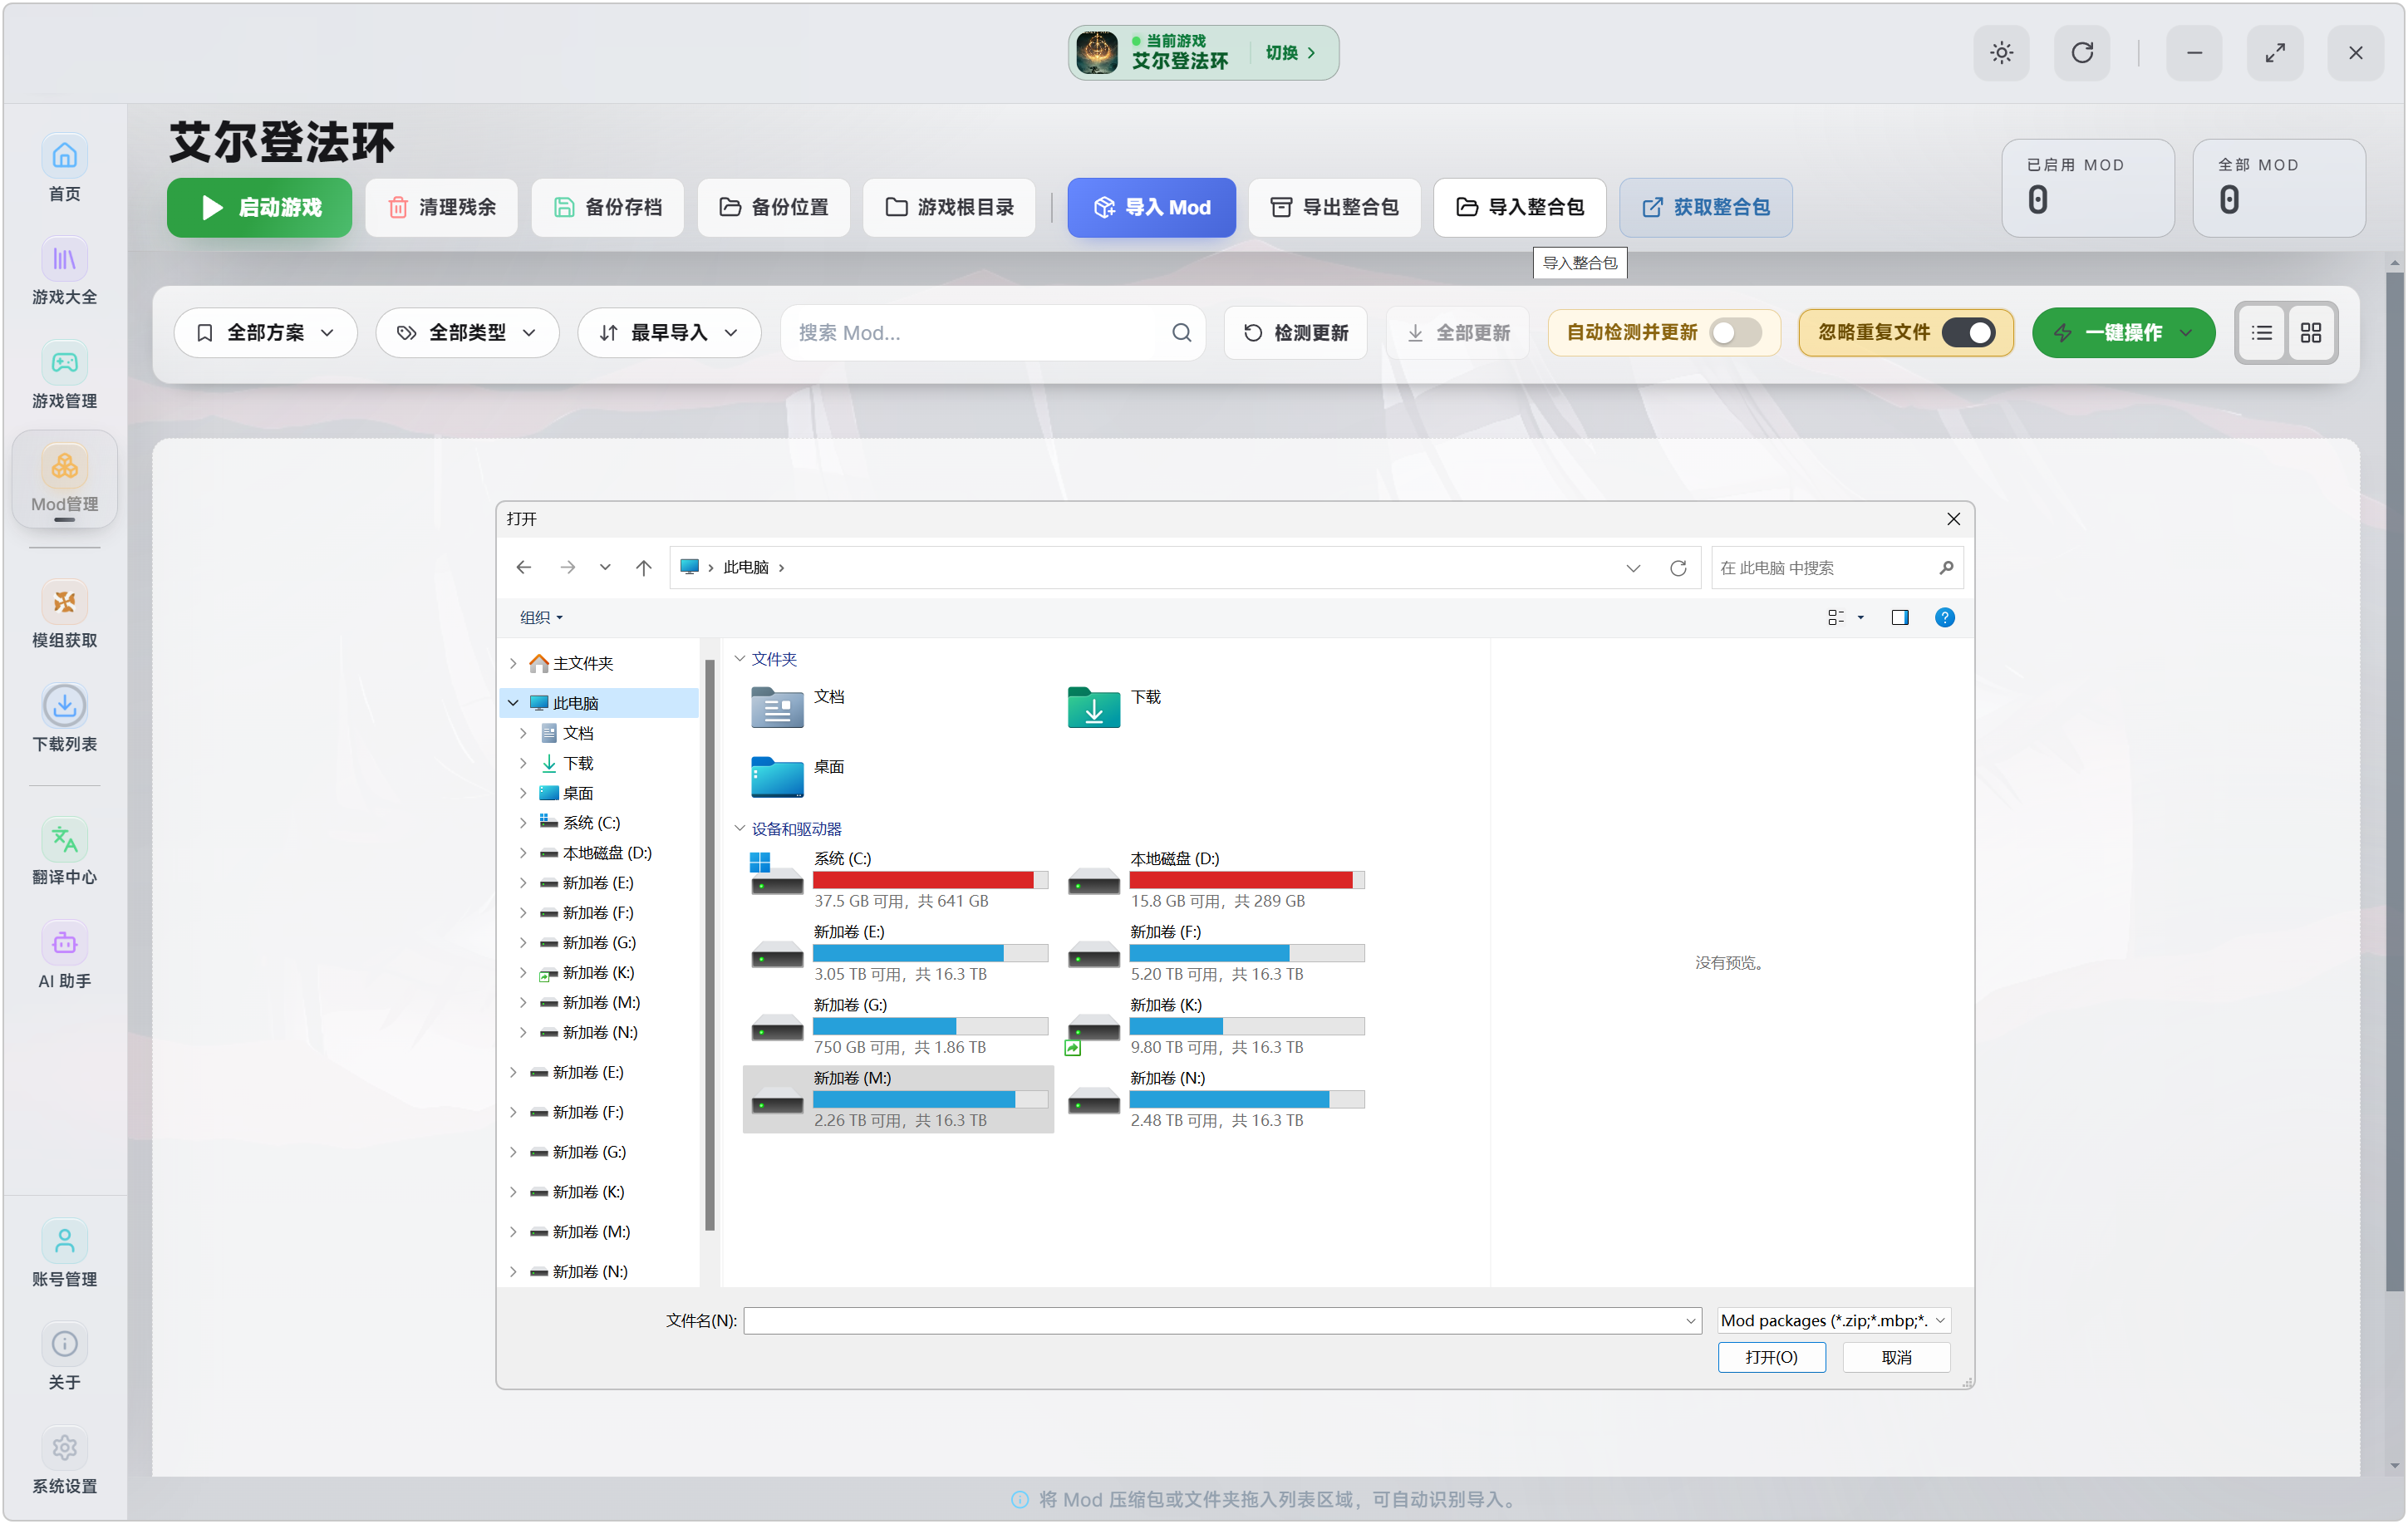Open the 关于 info icon

point(64,1344)
